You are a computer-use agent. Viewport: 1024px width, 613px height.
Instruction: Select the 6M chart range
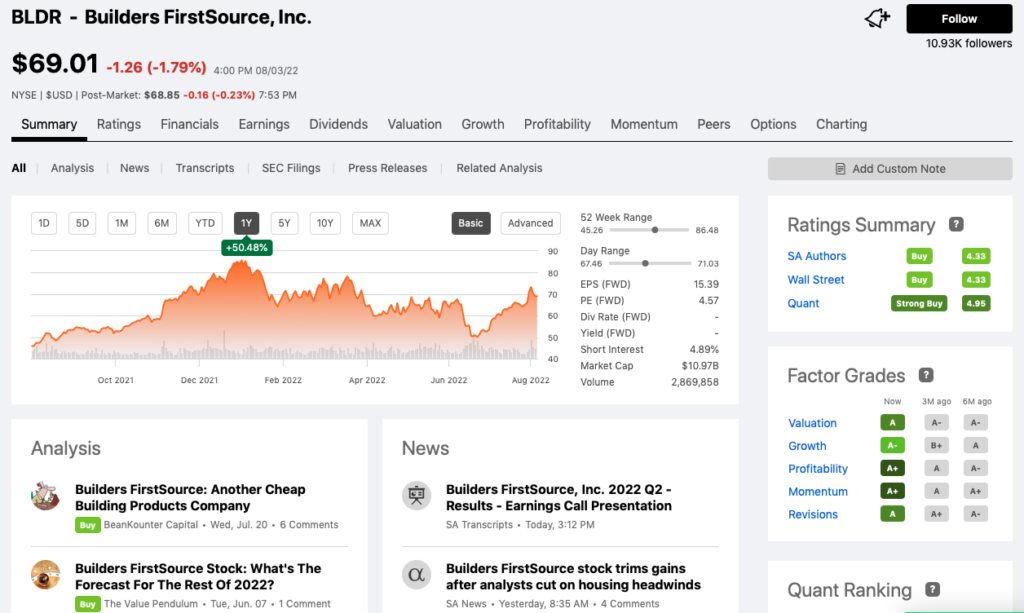[161, 223]
